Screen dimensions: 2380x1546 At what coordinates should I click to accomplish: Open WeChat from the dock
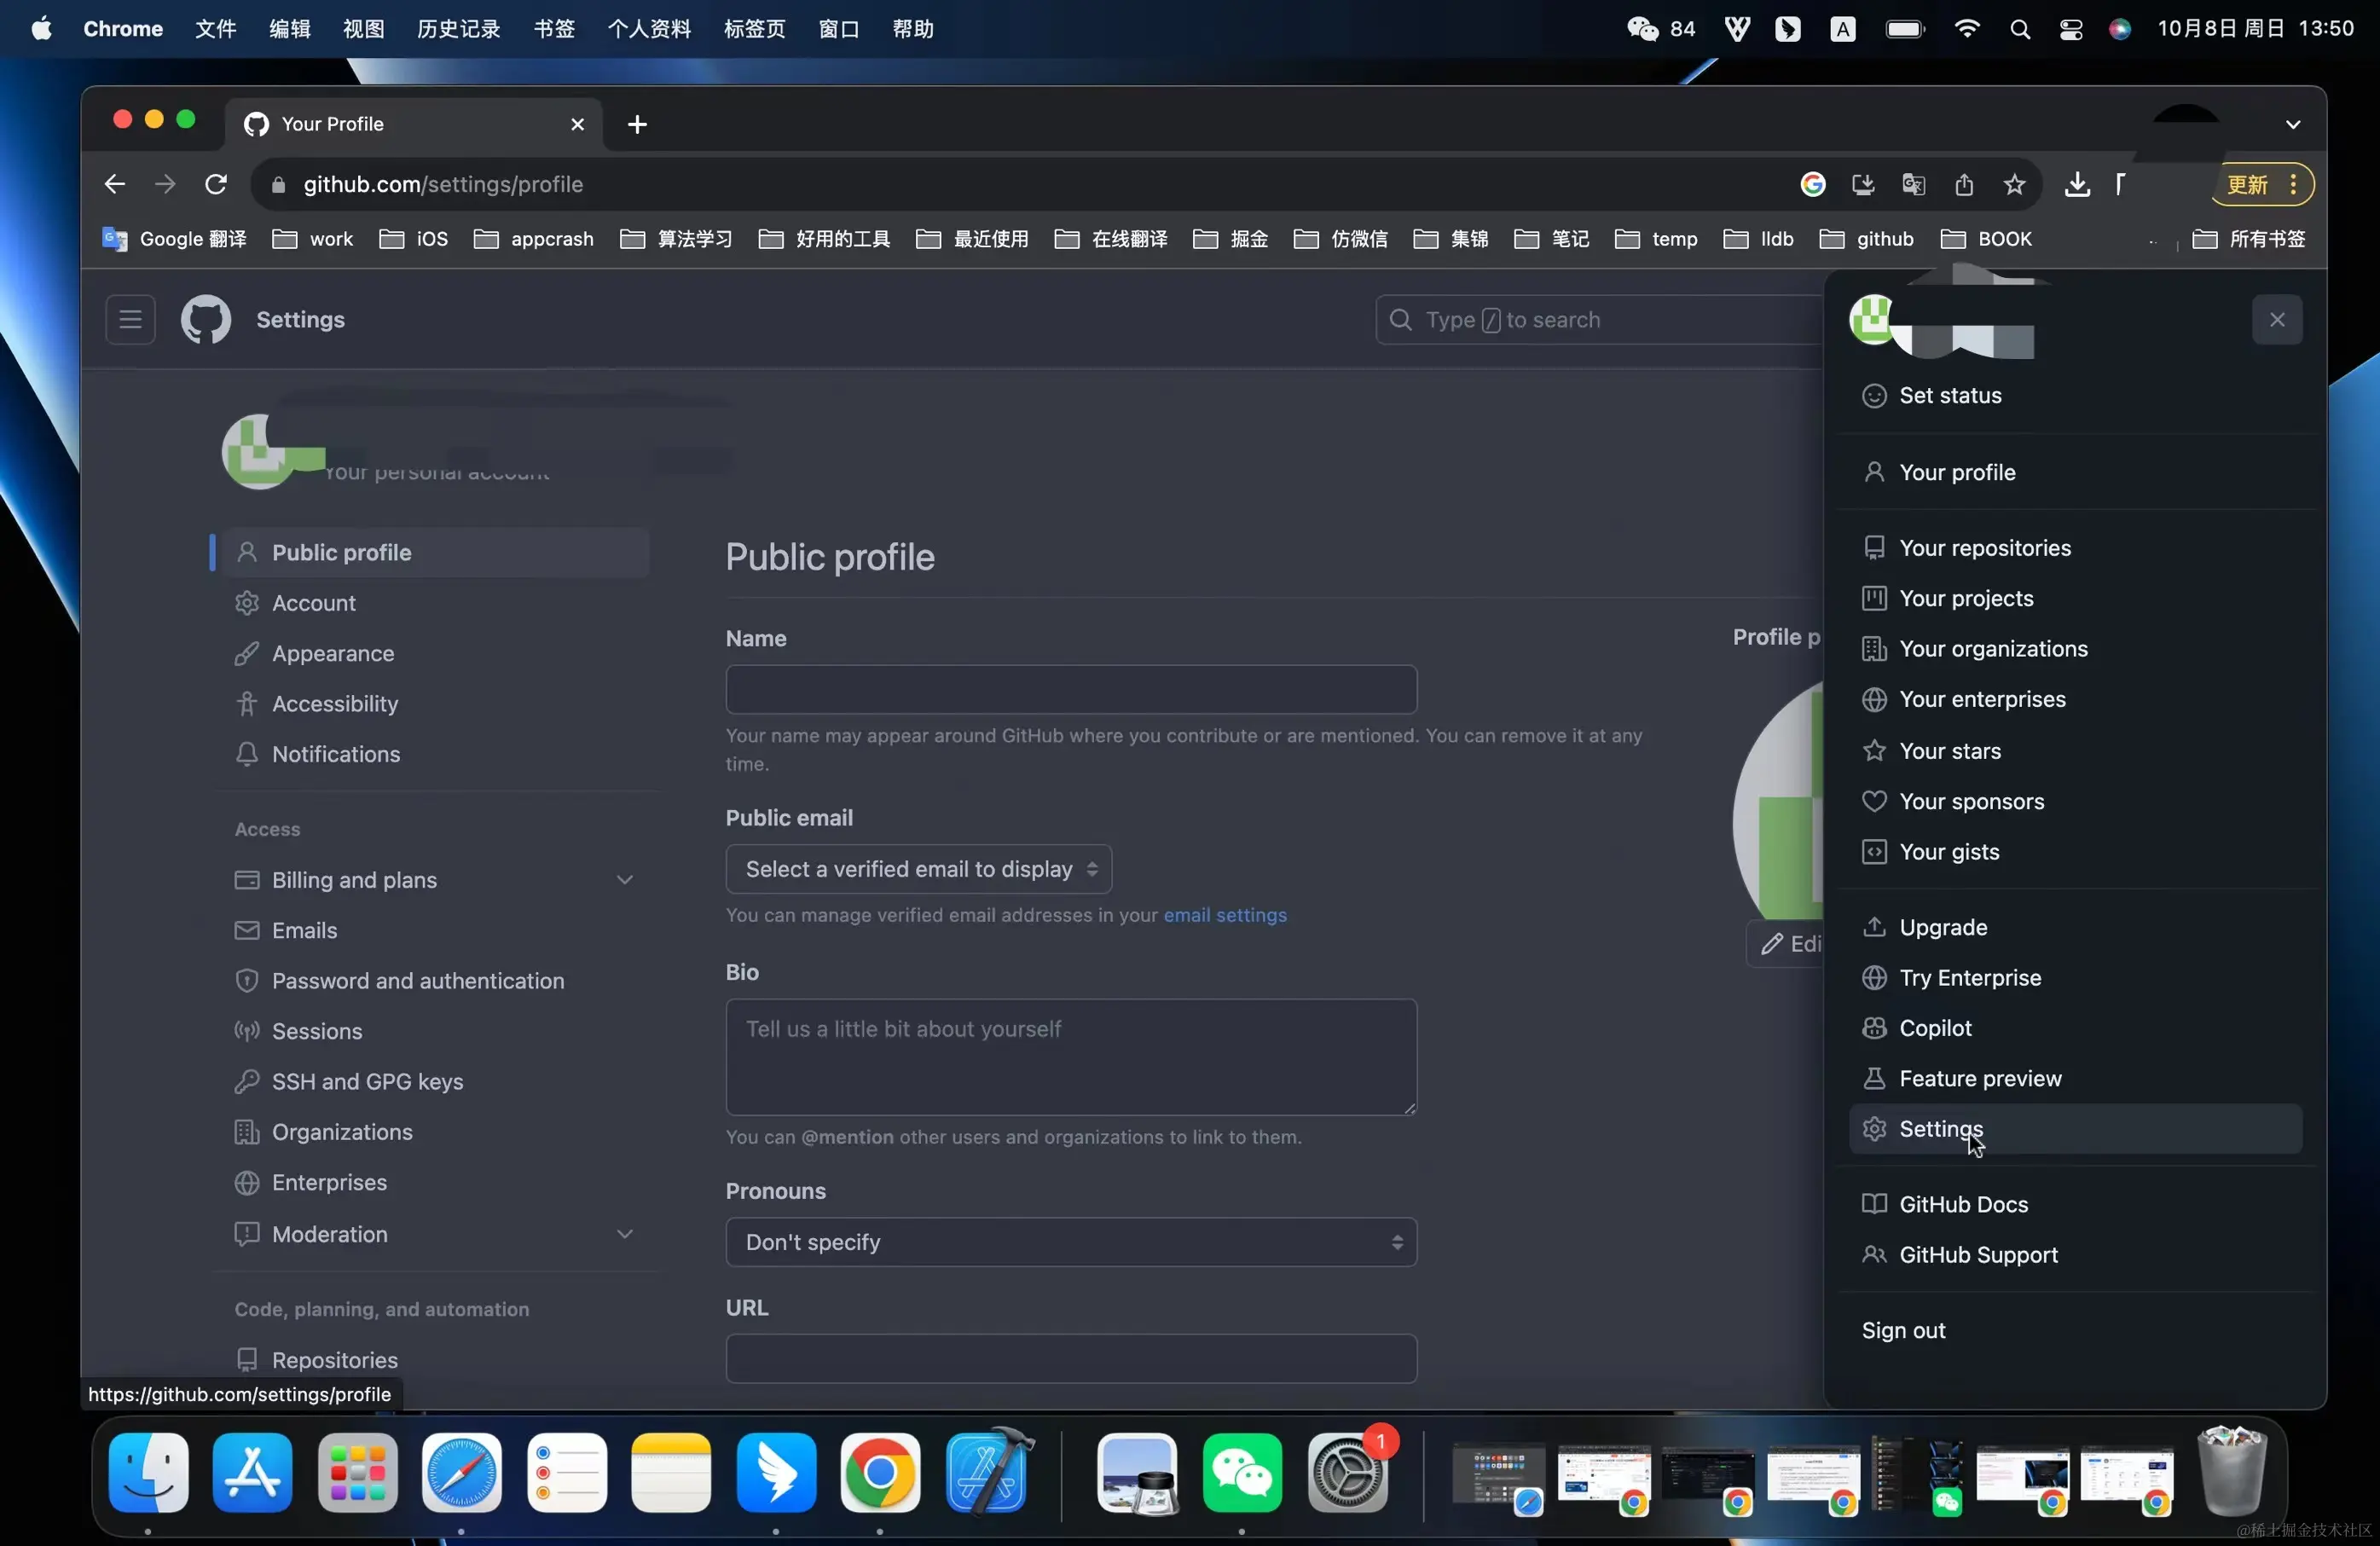point(1242,1473)
